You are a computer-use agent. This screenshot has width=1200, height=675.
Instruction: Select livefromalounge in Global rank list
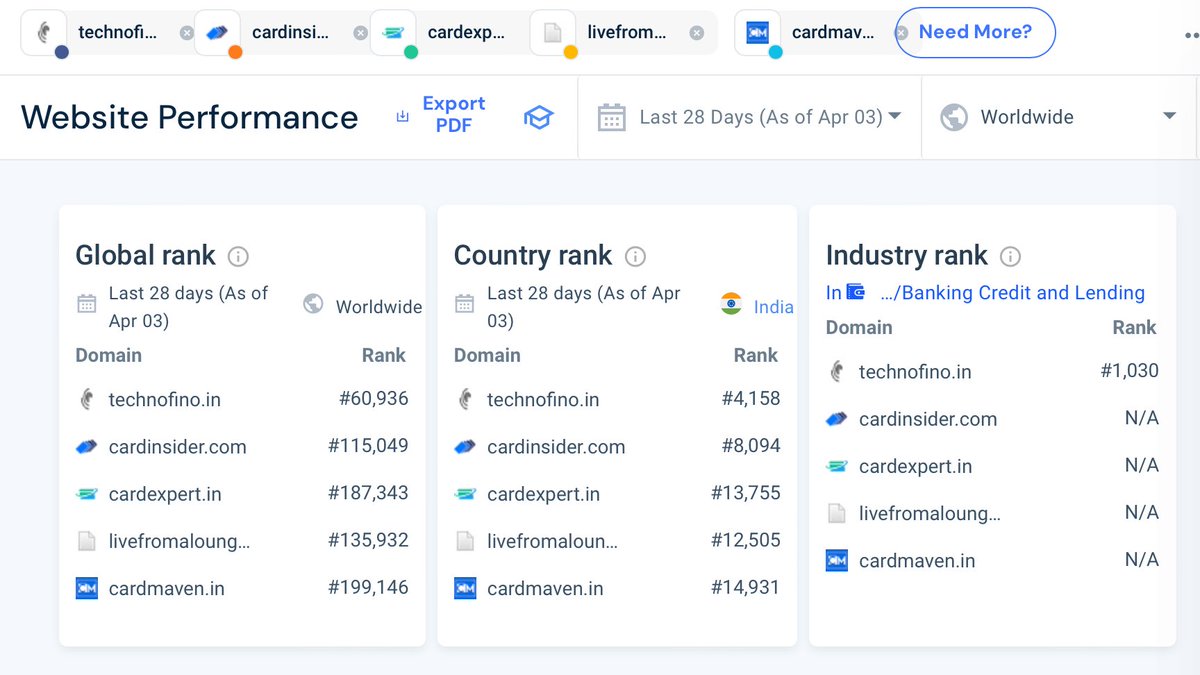tap(180, 542)
